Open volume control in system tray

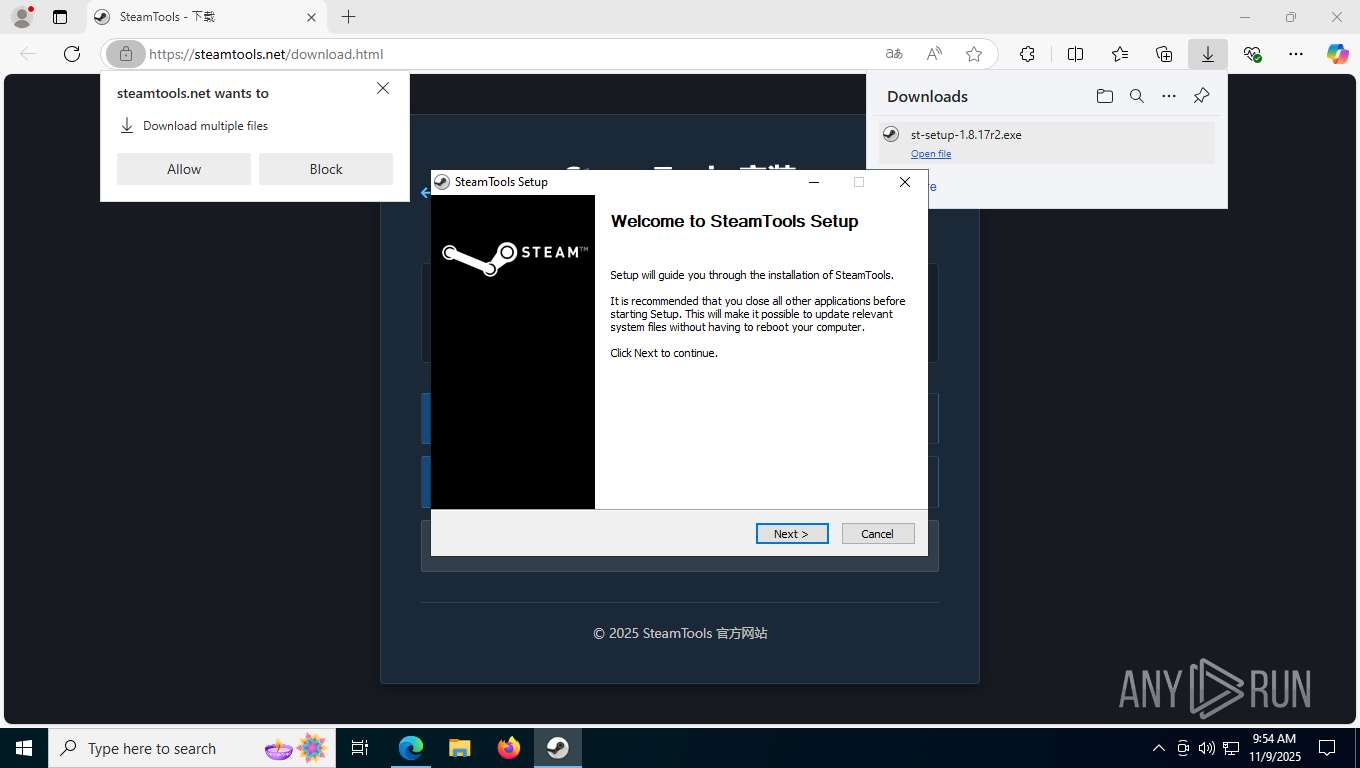[x=1206, y=748]
